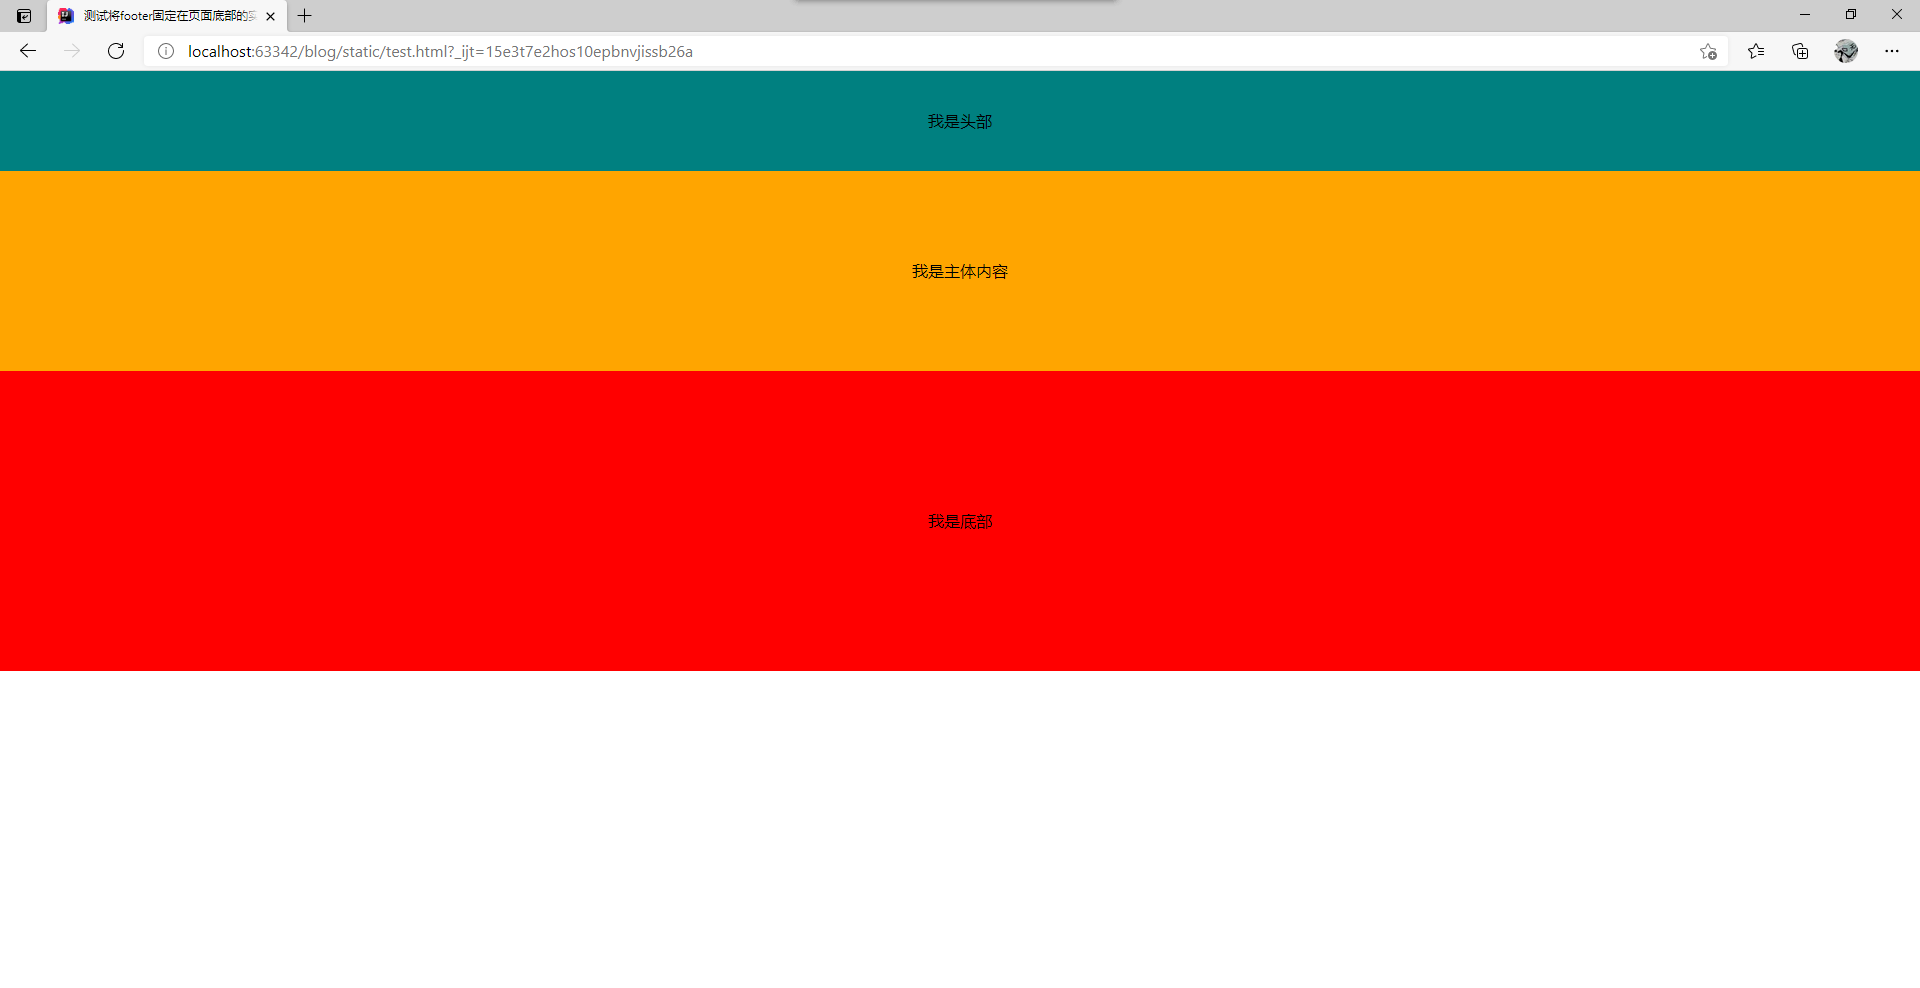This screenshot has width=1920, height=988.
Task: Click the localhost URL in the address bar
Action: tap(440, 51)
